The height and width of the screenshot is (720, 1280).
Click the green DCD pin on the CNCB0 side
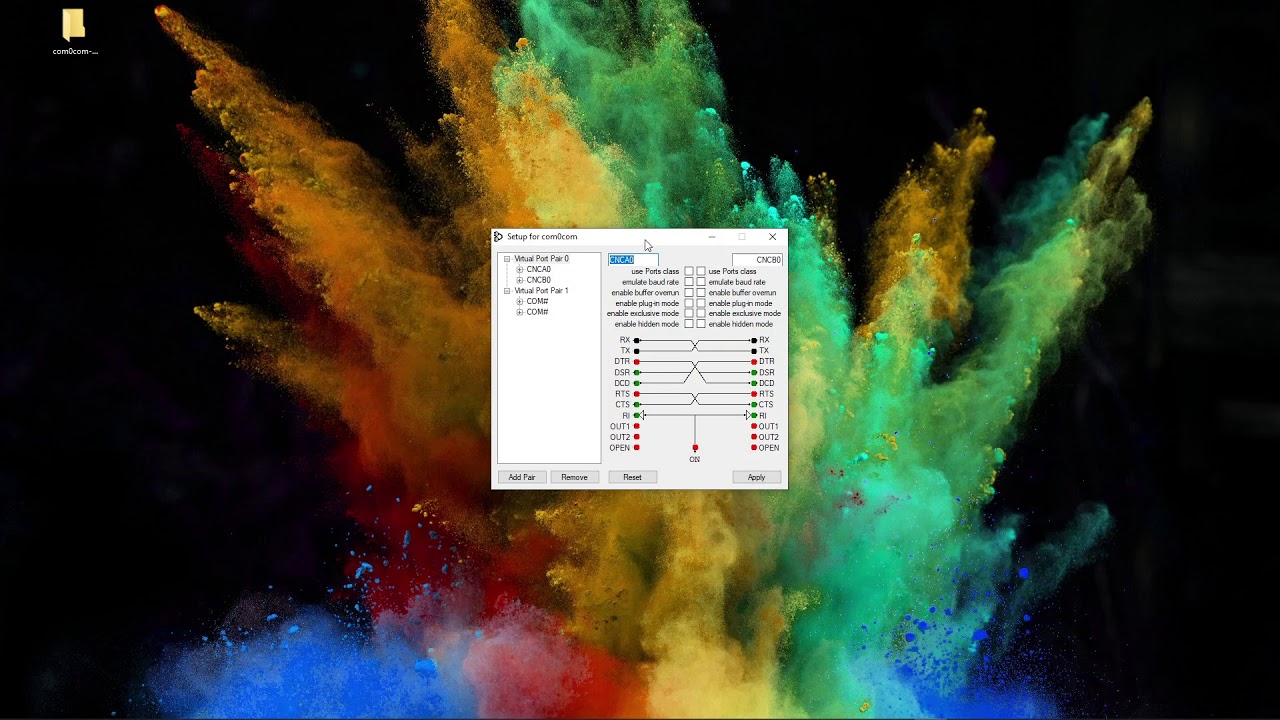[754, 383]
